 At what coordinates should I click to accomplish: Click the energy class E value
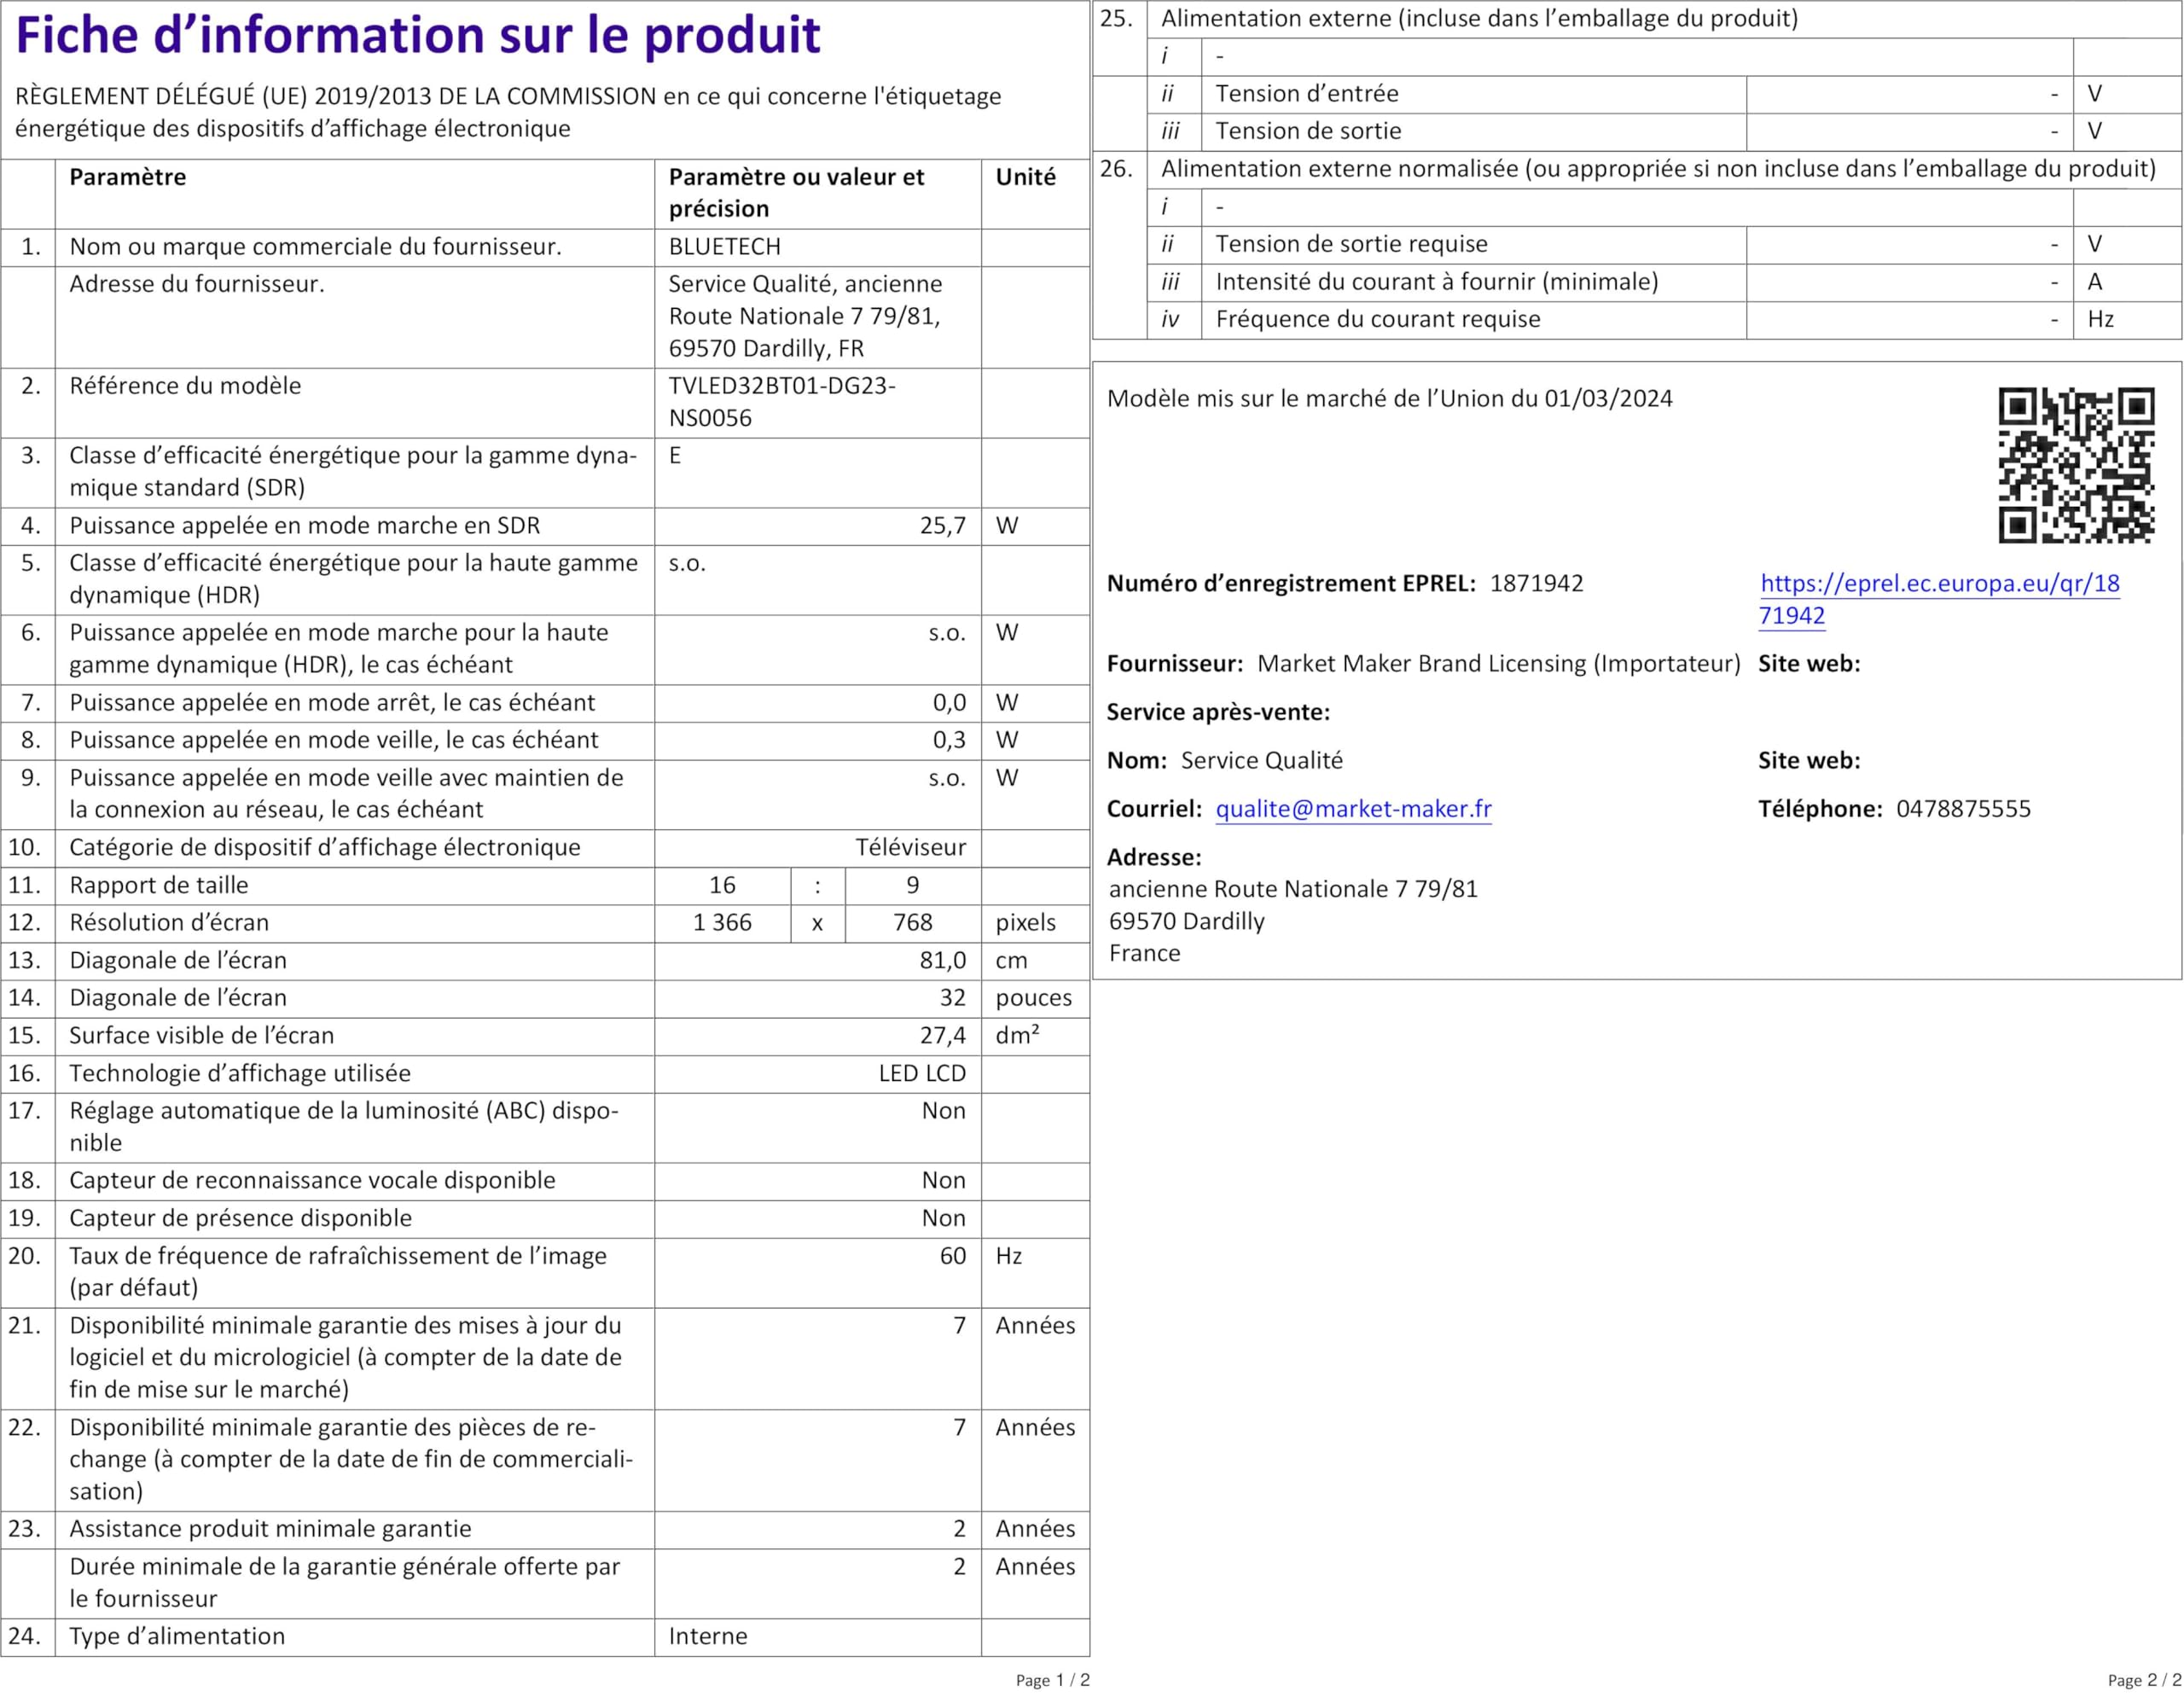tap(675, 456)
